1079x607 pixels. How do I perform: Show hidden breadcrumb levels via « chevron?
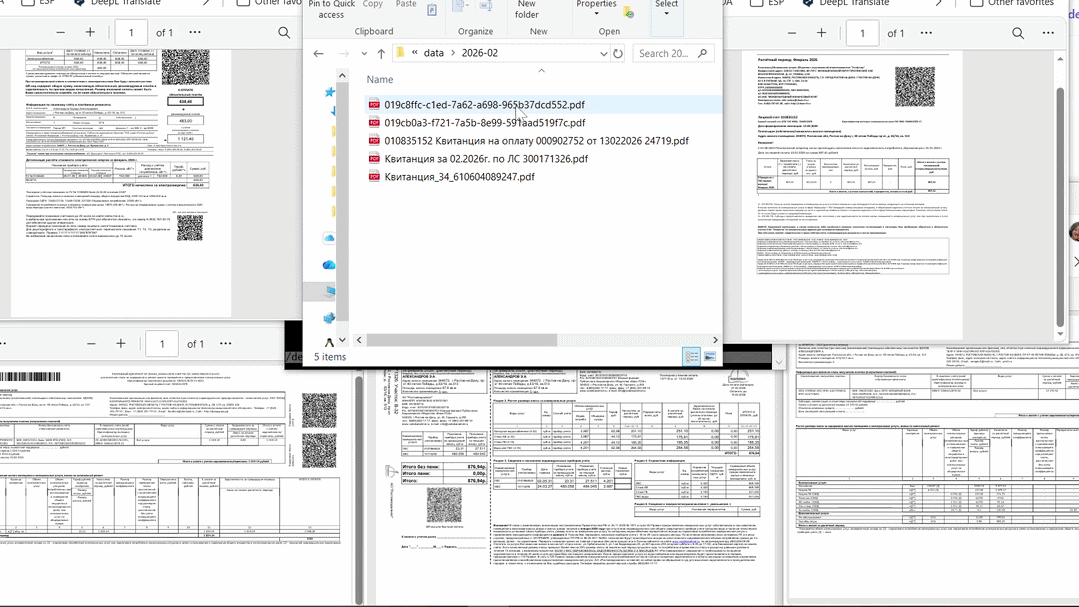click(415, 53)
